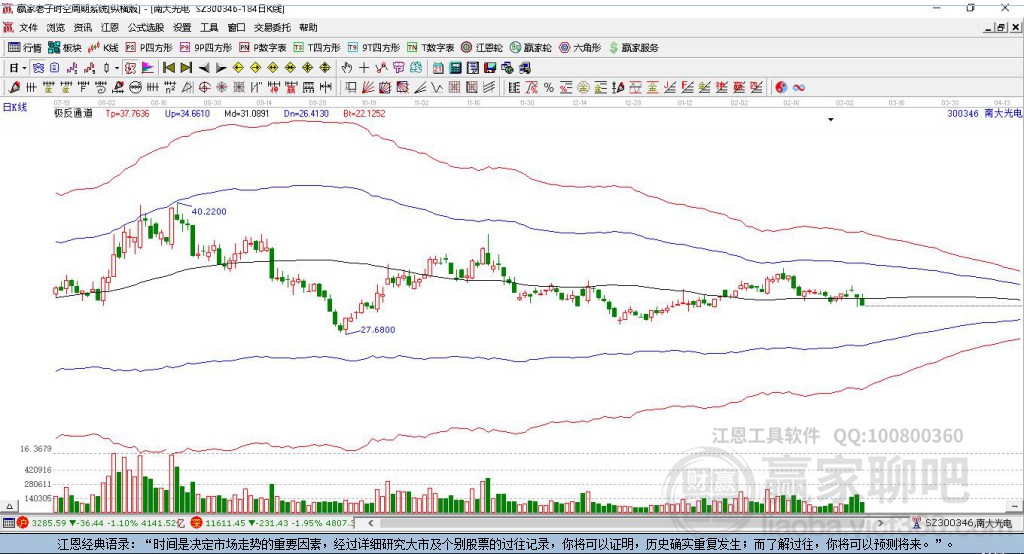Click the 40.2200 high price label
Viewport: 1024px width, 554px height.
click(x=209, y=212)
